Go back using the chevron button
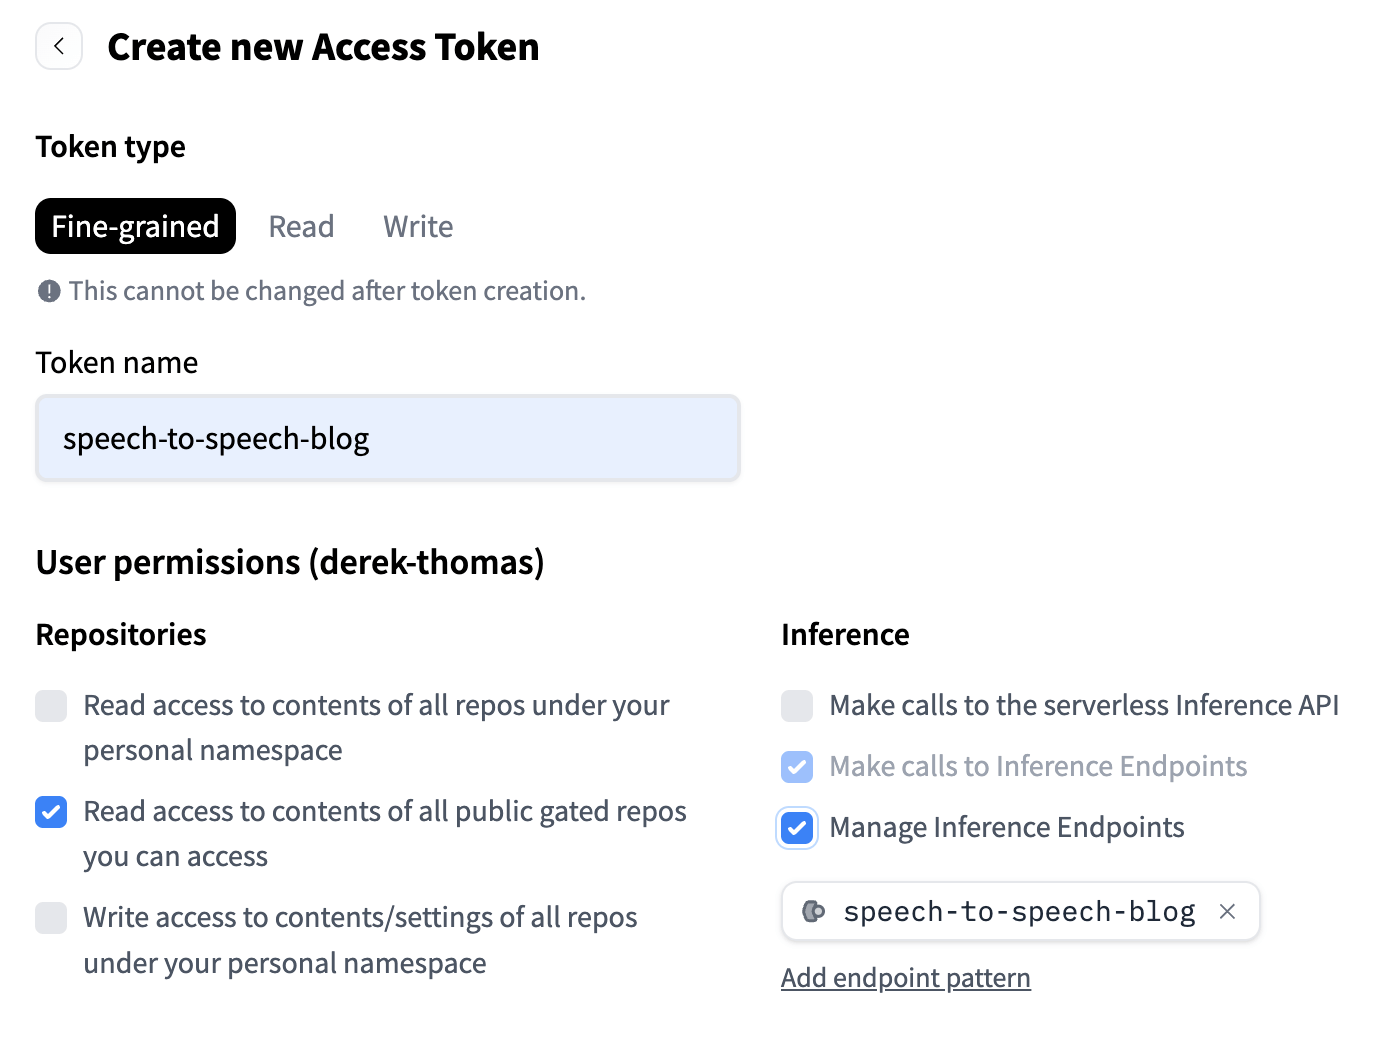1386x1044 pixels. tap(58, 46)
